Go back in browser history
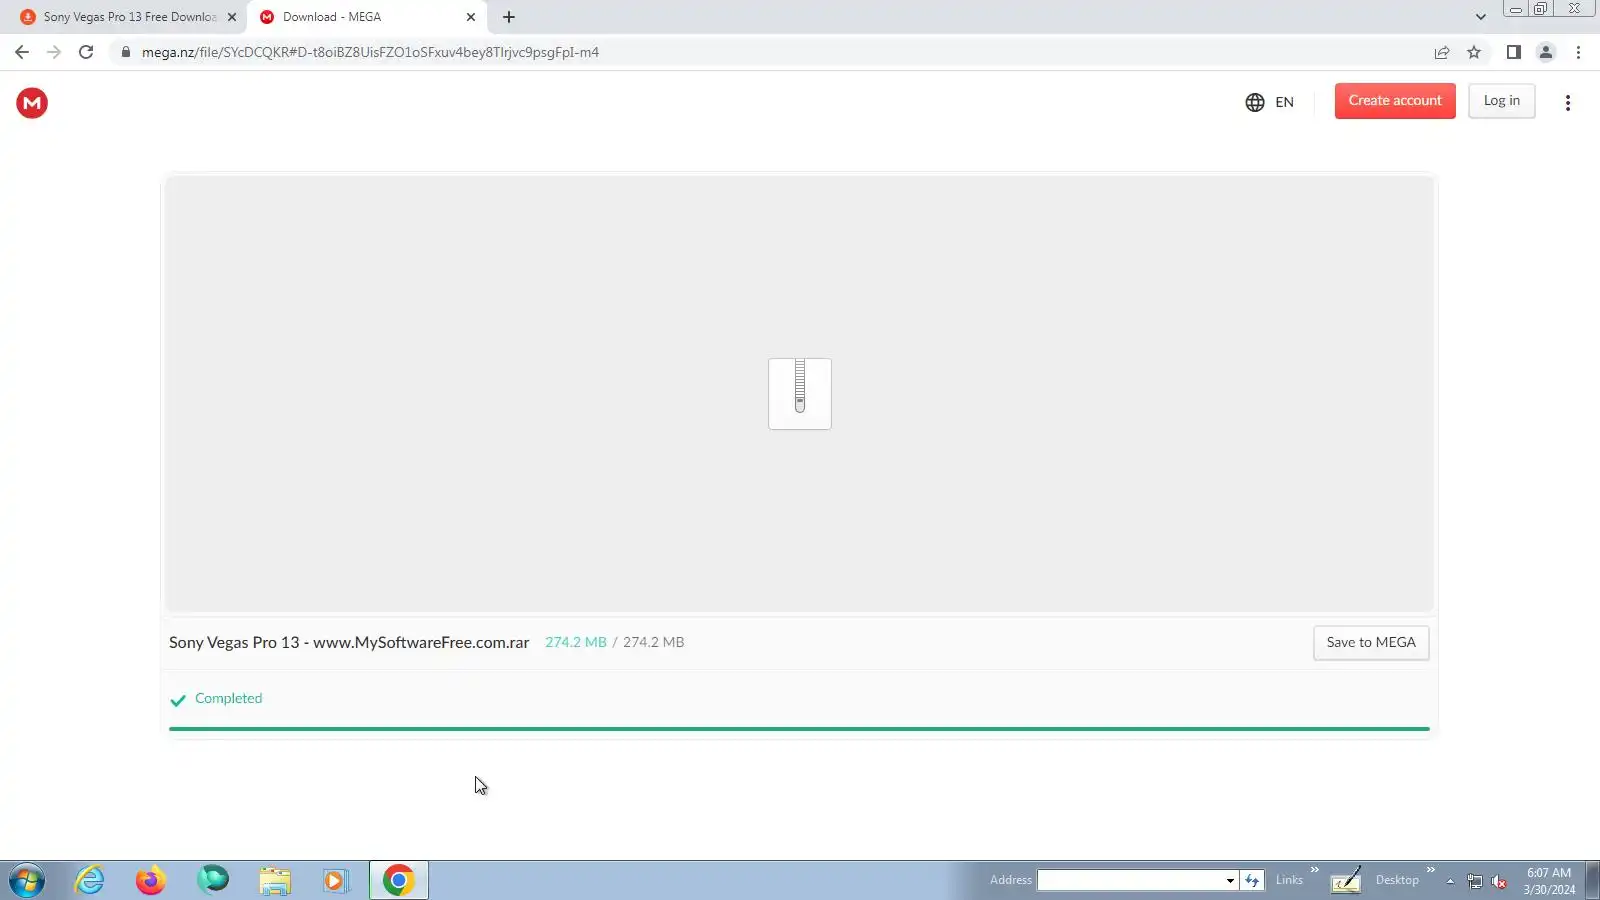The image size is (1600, 900). (x=22, y=52)
